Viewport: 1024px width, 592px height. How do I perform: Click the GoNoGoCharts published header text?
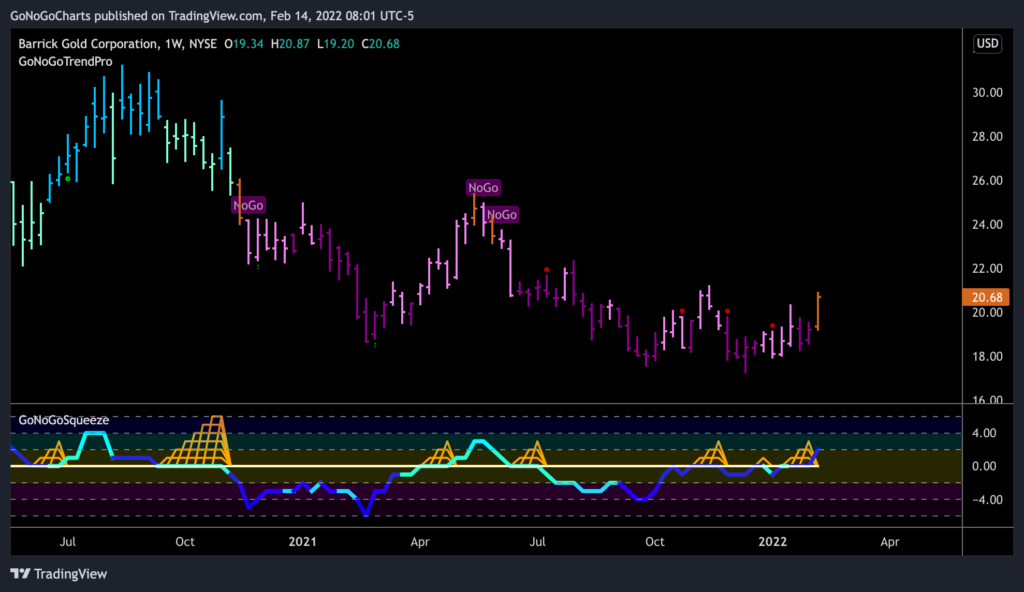pos(212,16)
